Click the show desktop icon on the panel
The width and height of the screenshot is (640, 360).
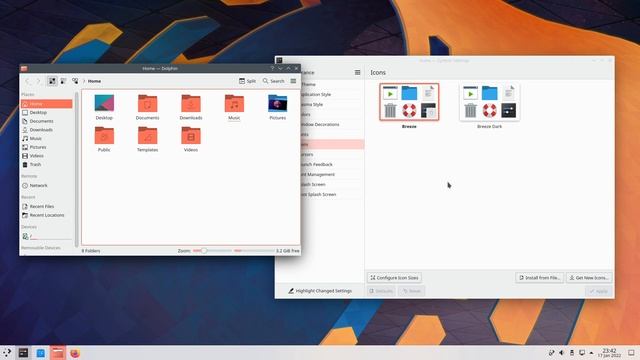[631, 353]
